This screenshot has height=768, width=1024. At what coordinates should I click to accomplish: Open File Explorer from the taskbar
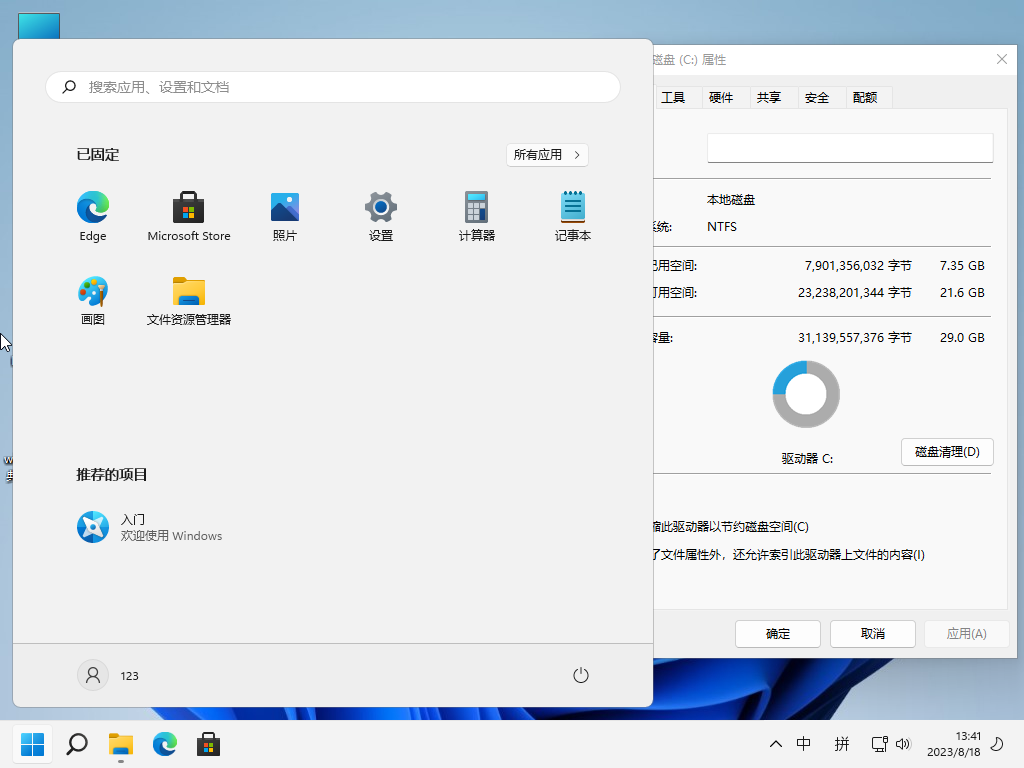[x=121, y=744]
